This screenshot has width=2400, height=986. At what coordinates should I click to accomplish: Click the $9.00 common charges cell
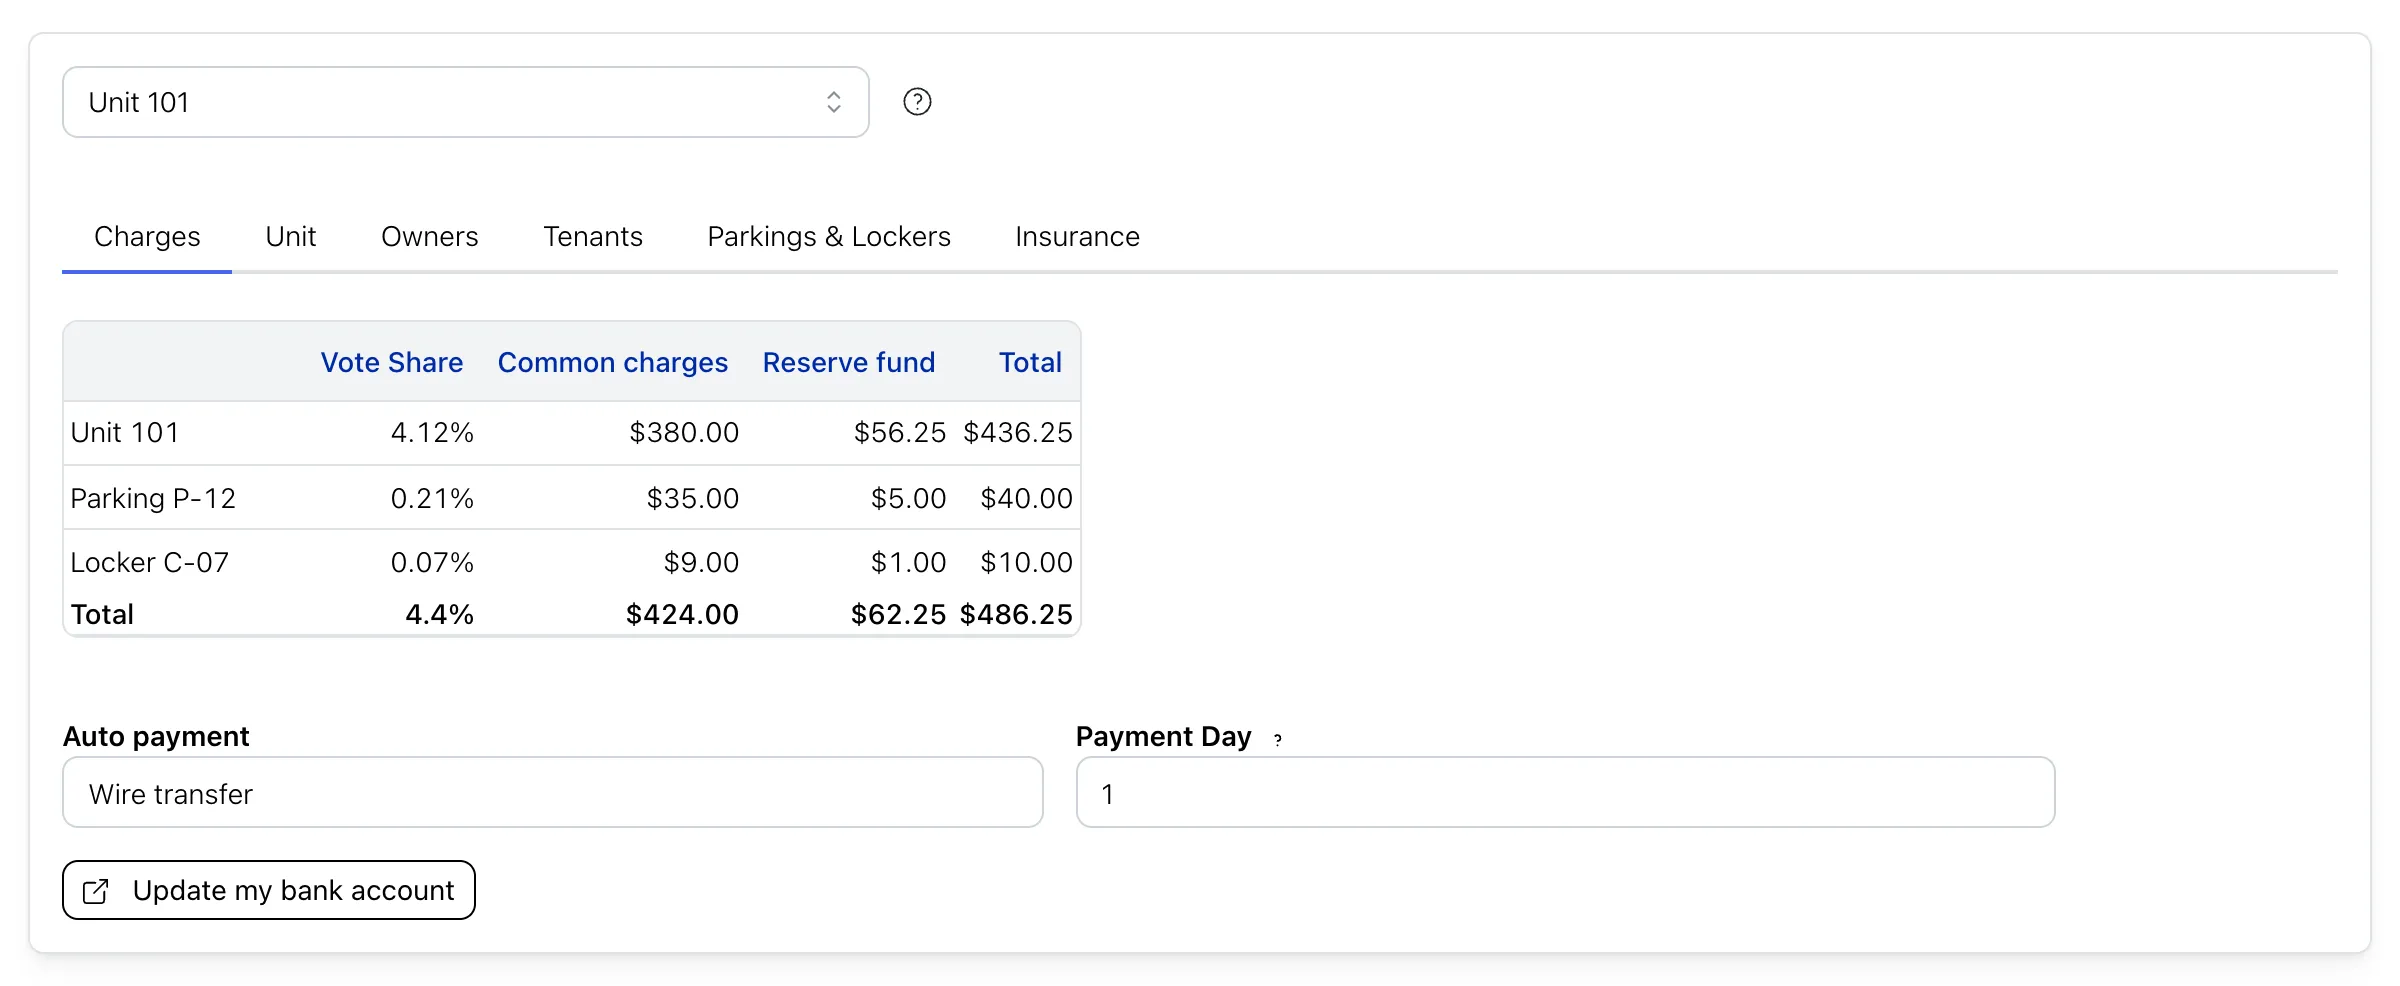pos(701,562)
